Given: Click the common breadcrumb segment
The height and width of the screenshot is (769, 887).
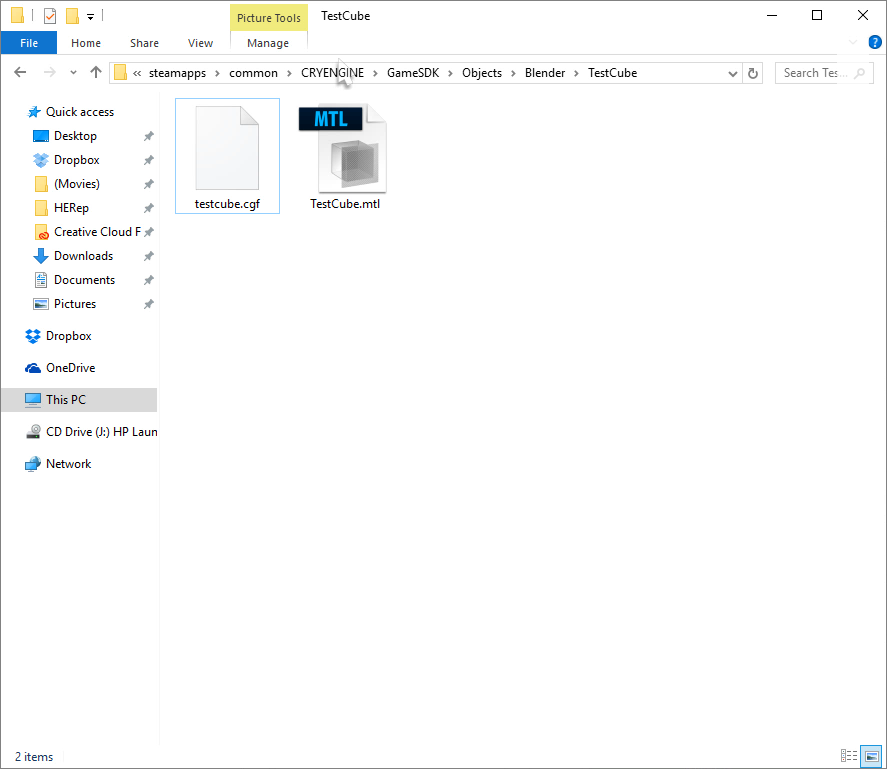Looking at the screenshot, I should pos(253,73).
